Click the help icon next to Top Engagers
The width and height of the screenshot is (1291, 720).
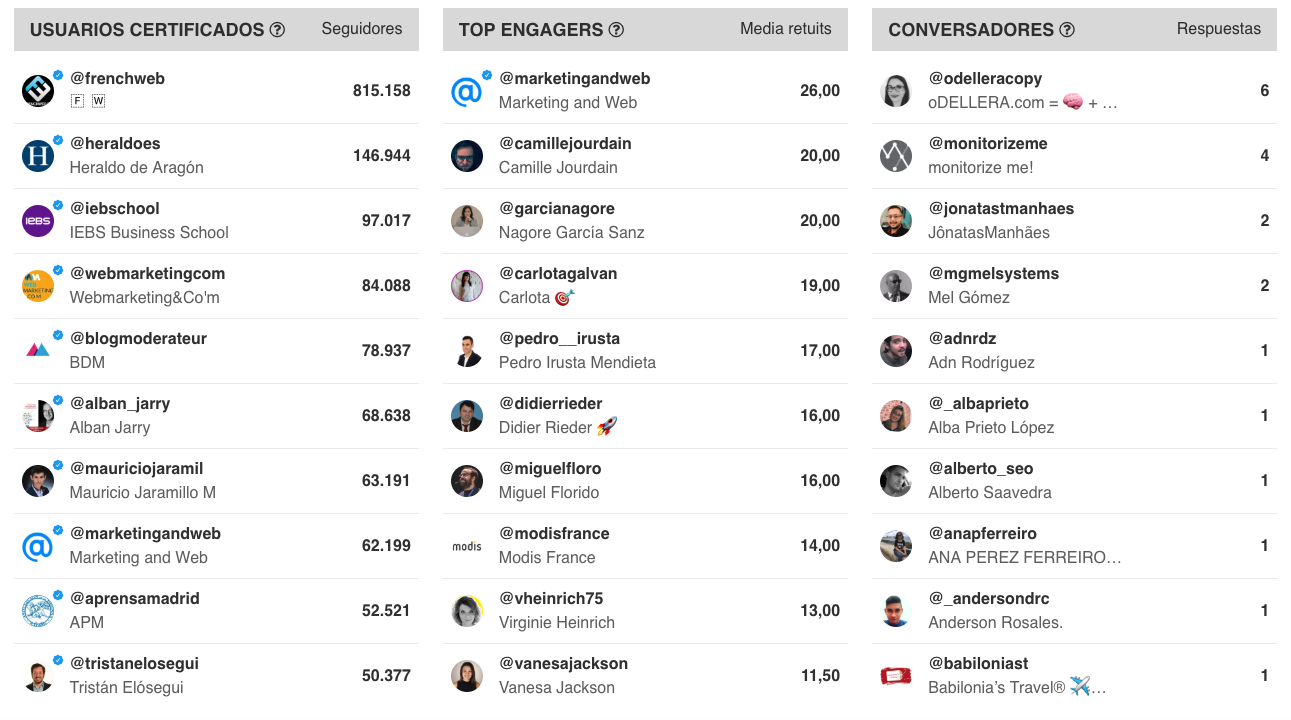[616, 30]
